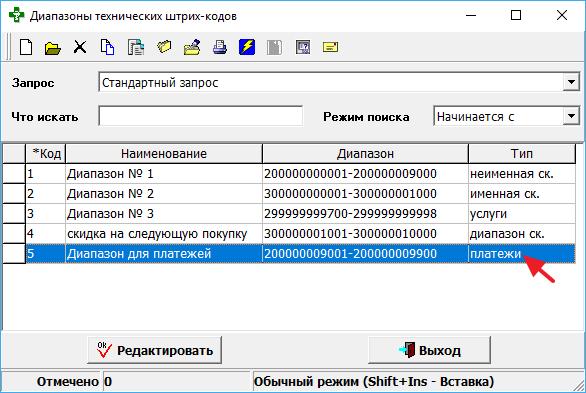Click the New blank document toolbar icon
Screen dimensions: 586x393
pos(26,47)
